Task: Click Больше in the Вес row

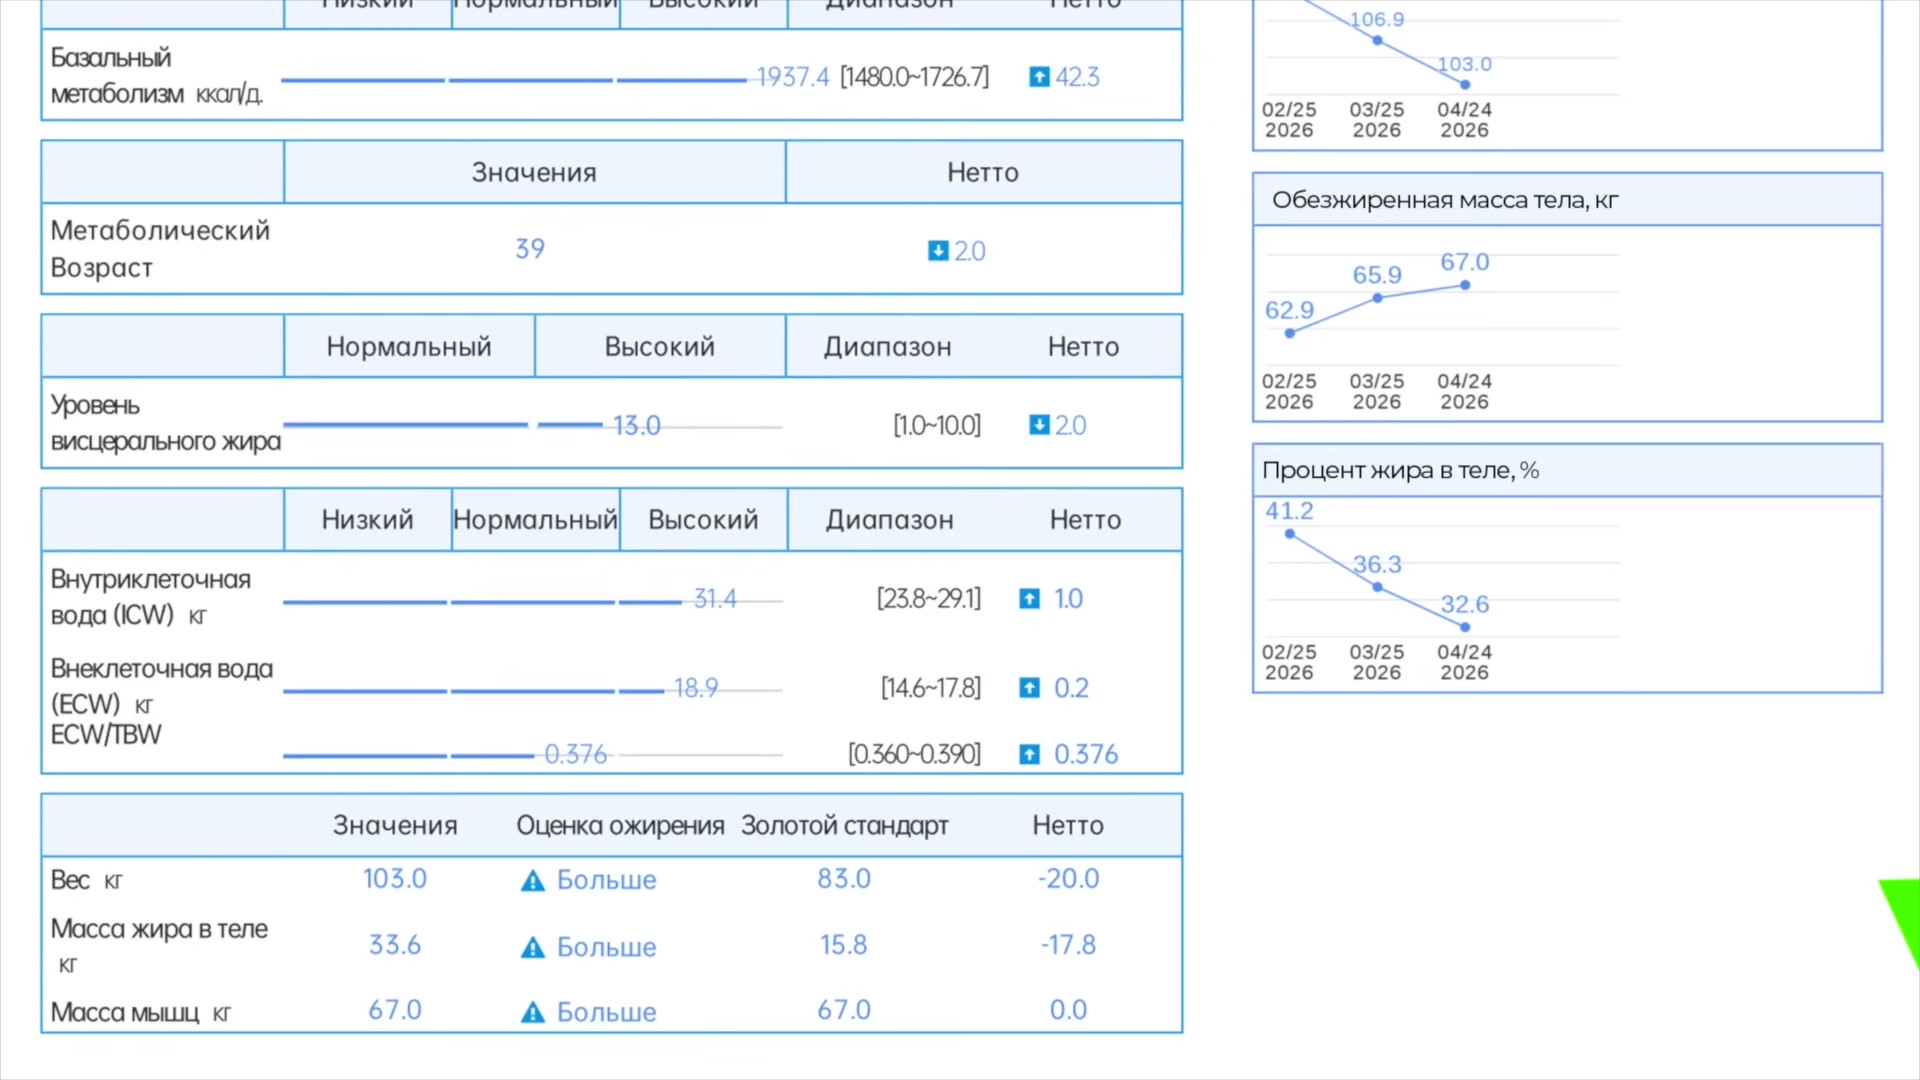Action: click(607, 880)
